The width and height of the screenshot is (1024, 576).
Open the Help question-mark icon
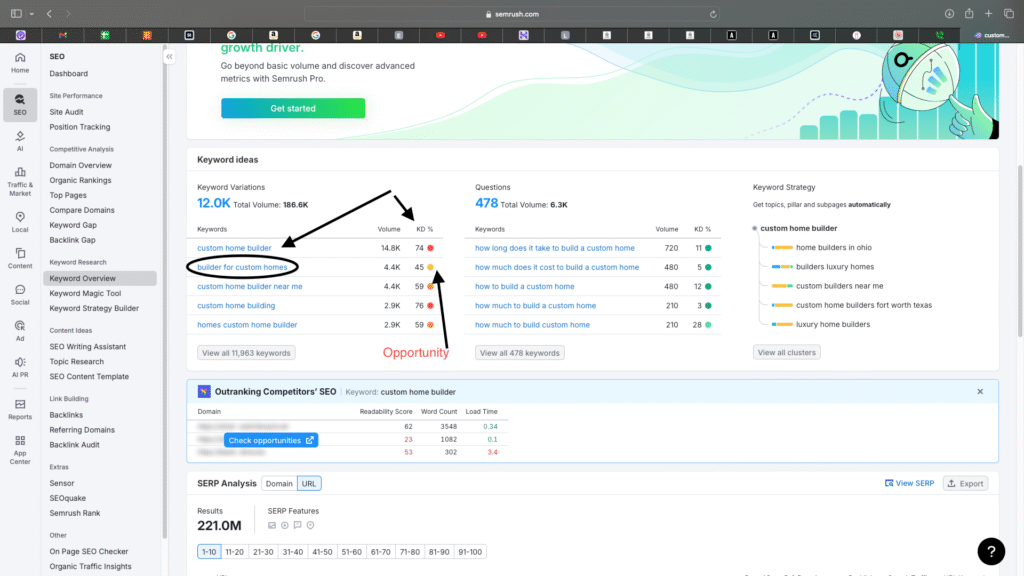[x=990, y=551]
